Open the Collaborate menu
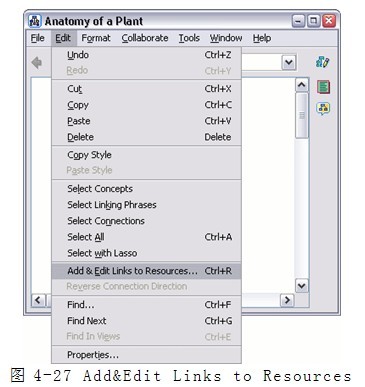Screen dimensions: 365x387 145,38
